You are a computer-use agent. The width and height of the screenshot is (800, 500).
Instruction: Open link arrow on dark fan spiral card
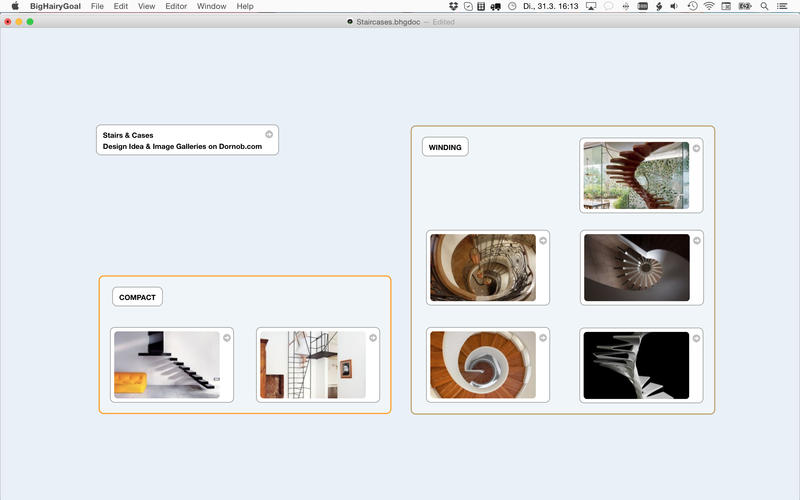click(697, 241)
